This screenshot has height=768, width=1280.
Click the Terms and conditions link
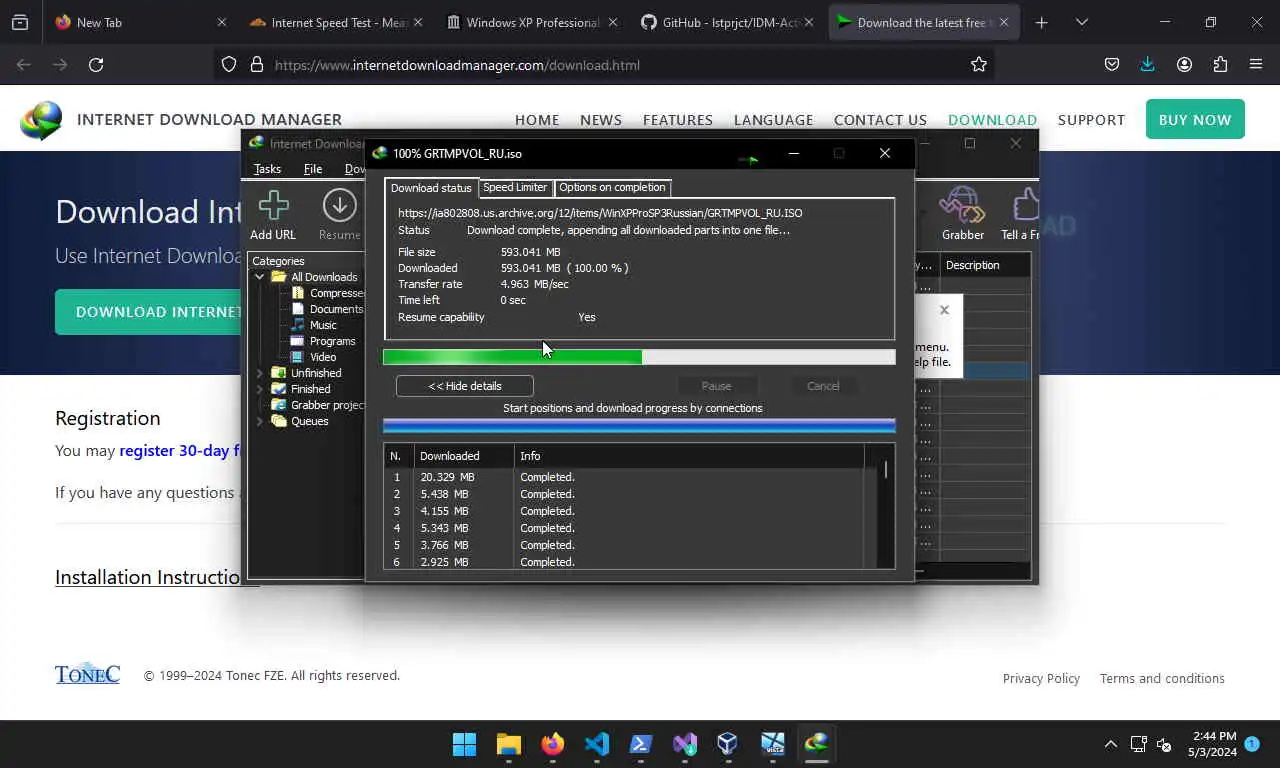pos(1162,678)
